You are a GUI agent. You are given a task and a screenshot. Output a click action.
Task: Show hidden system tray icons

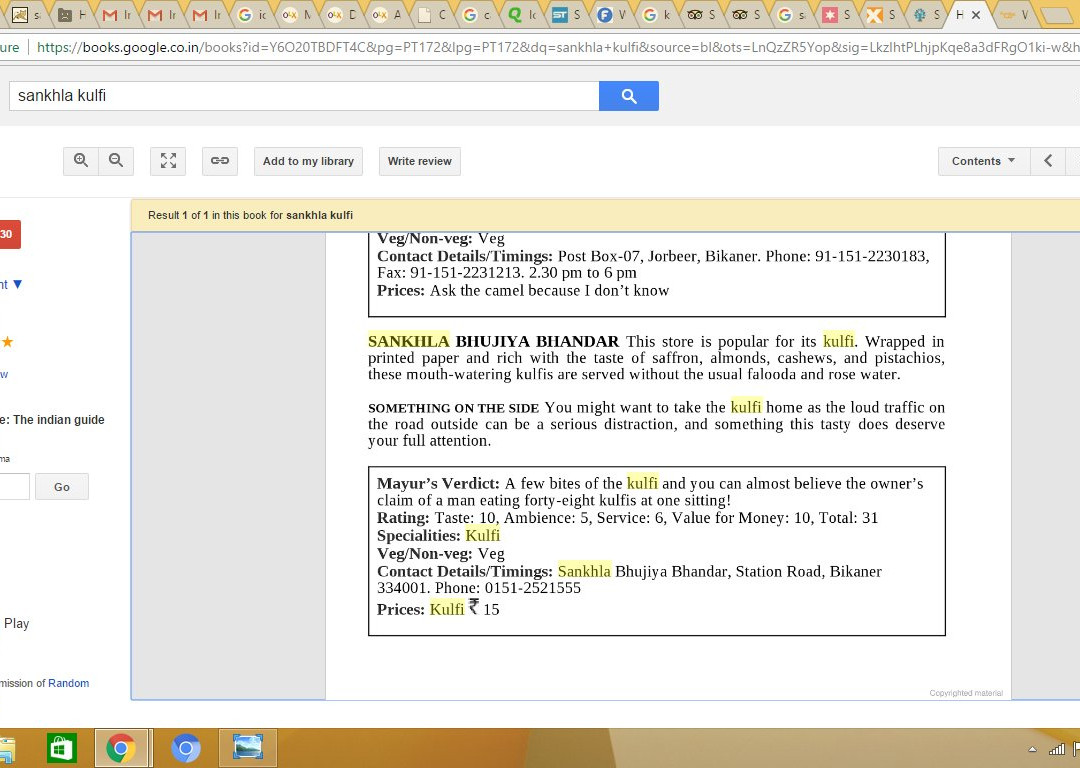click(x=1032, y=749)
